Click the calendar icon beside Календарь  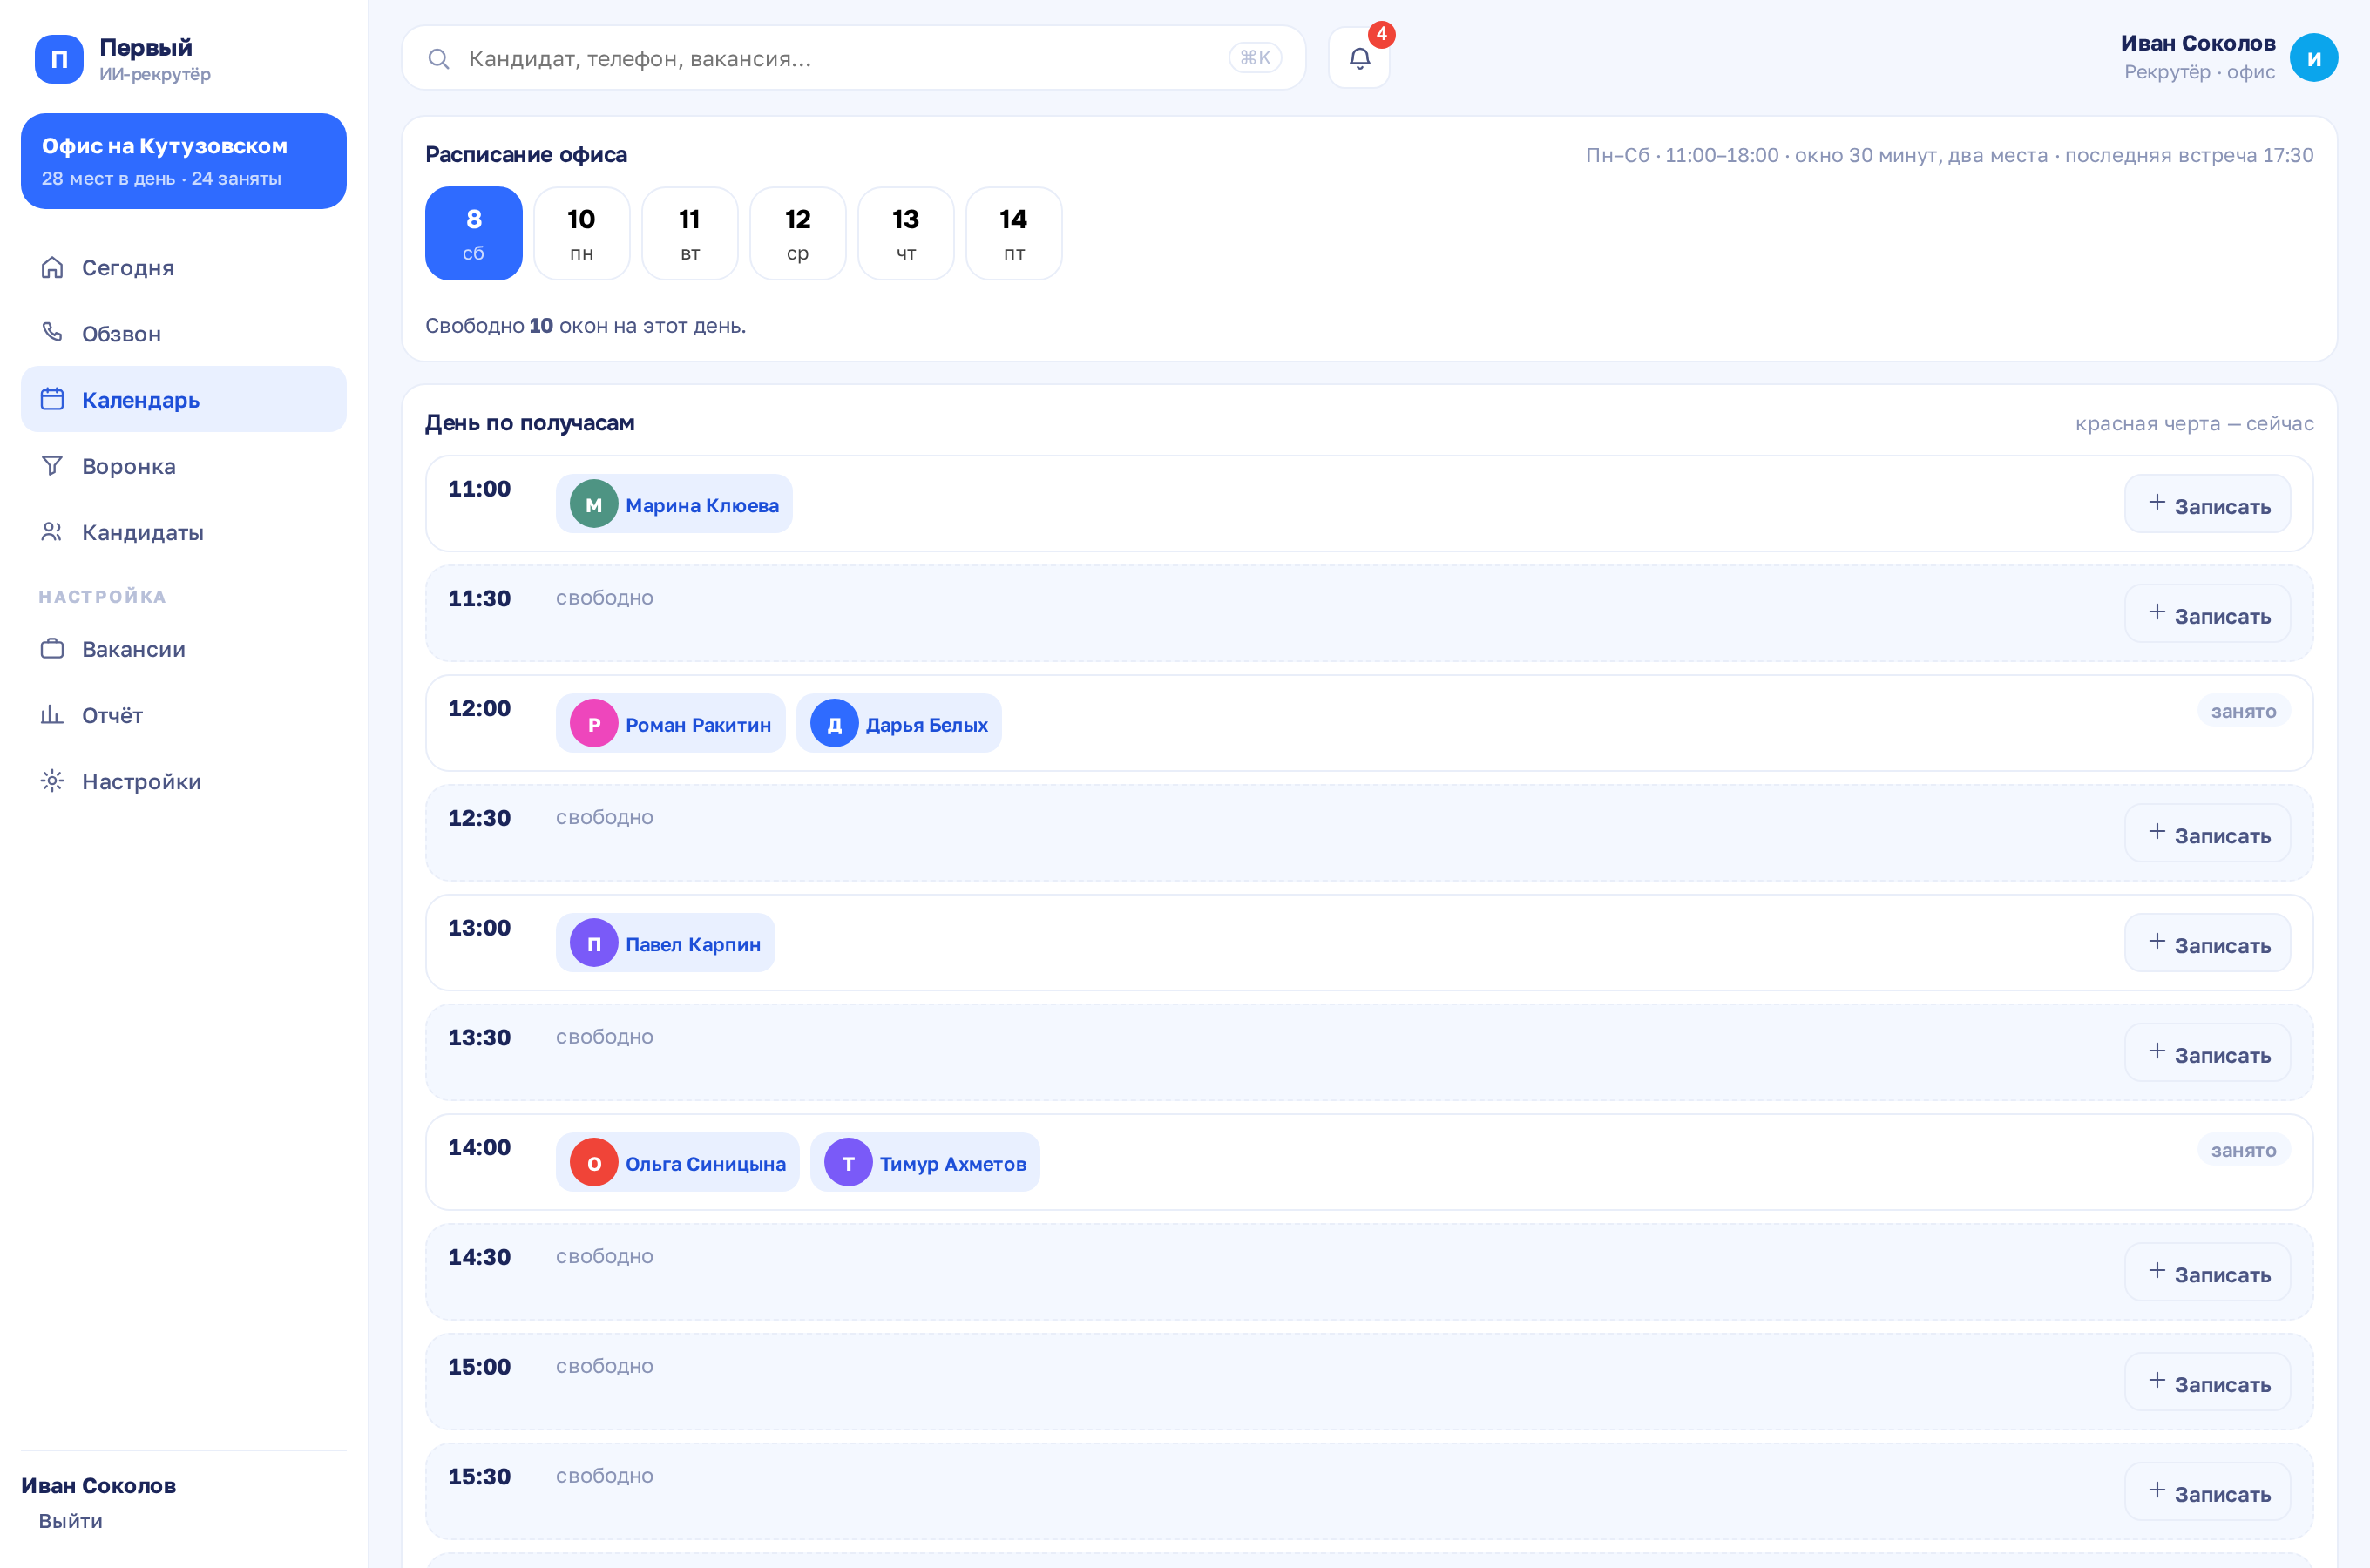(52, 399)
